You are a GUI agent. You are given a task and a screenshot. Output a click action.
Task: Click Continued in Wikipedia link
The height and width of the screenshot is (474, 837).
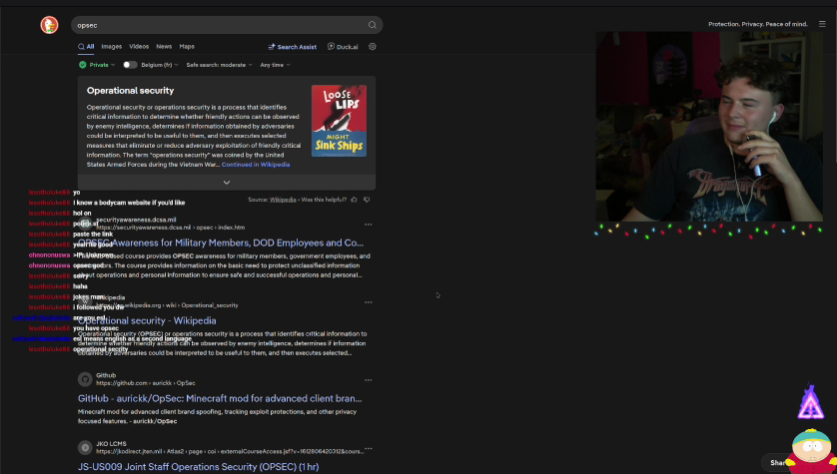point(256,165)
